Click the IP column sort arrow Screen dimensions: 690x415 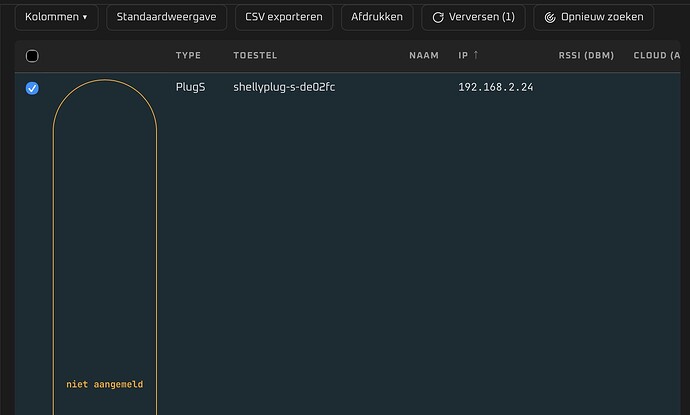(x=476, y=55)
